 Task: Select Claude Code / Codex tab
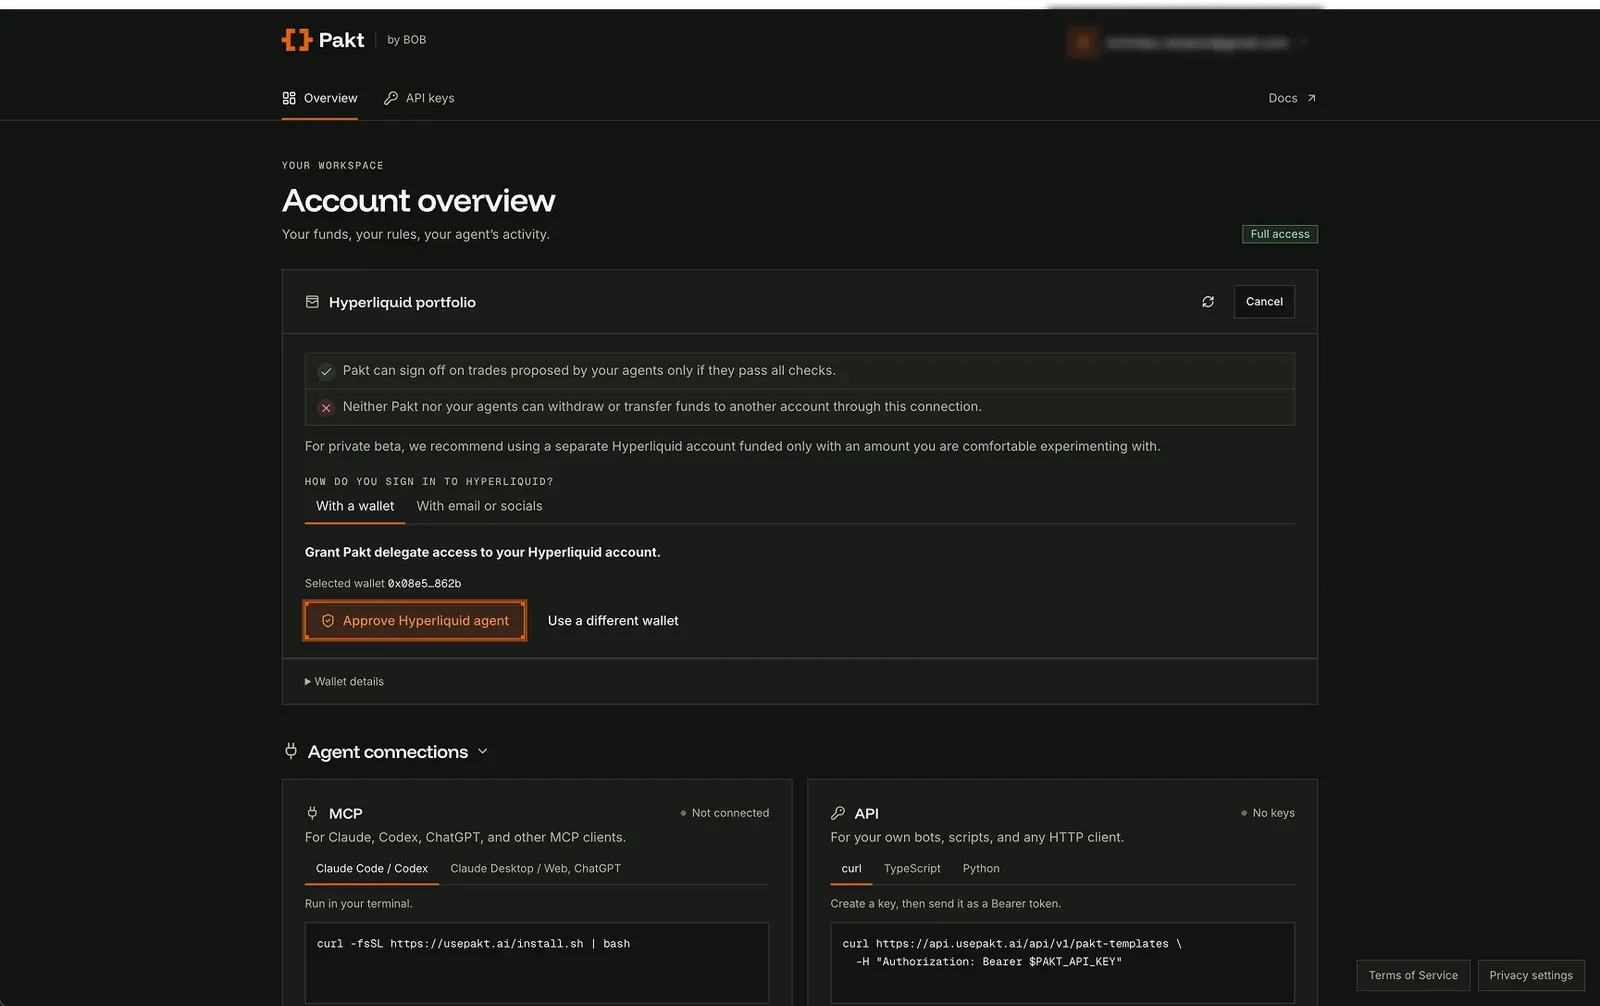(372, 869)
